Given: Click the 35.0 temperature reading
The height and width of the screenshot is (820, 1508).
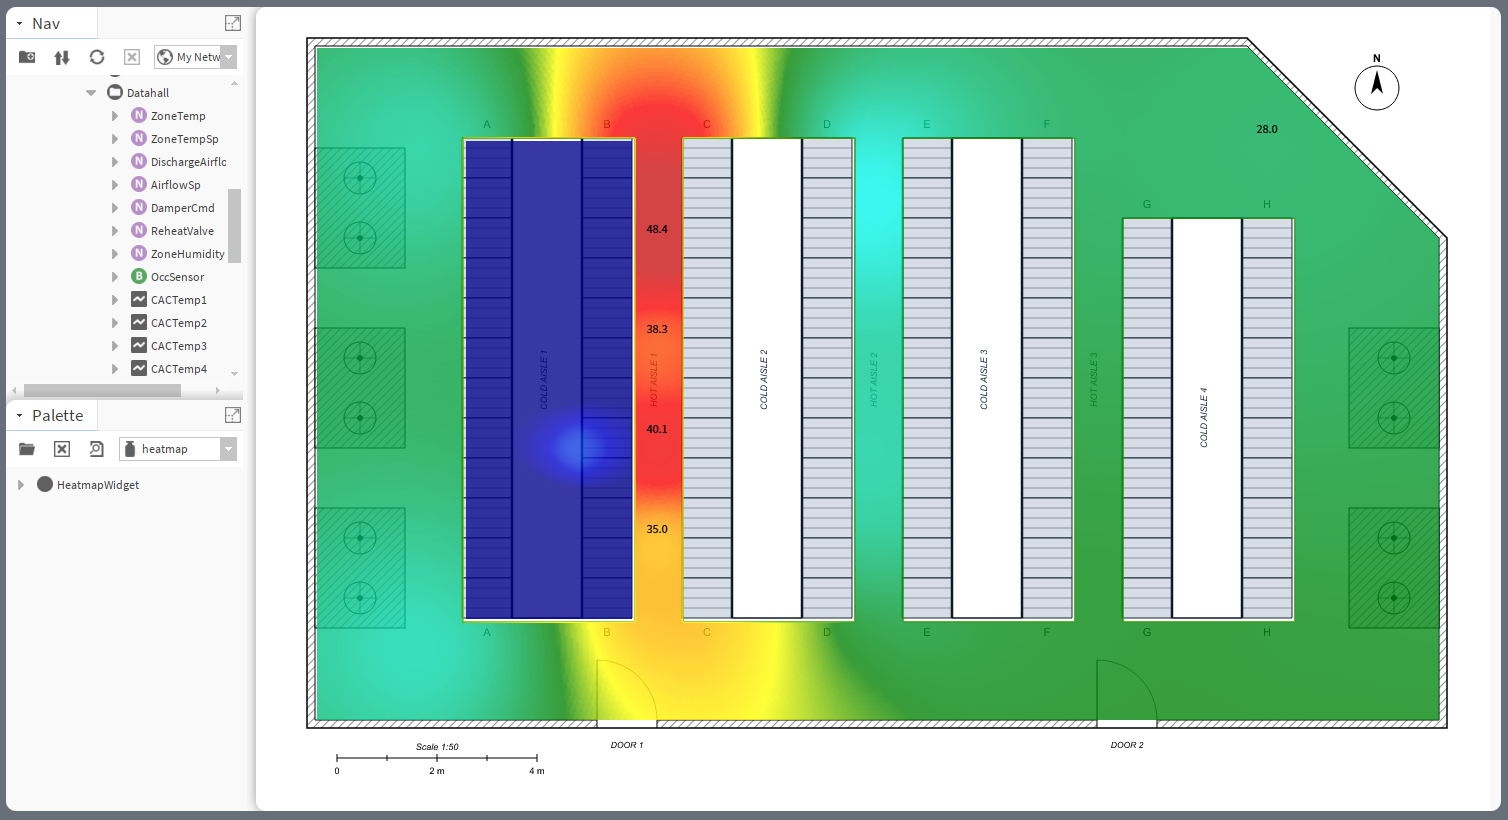Looking at the screenshot, I should click(657, 529).
